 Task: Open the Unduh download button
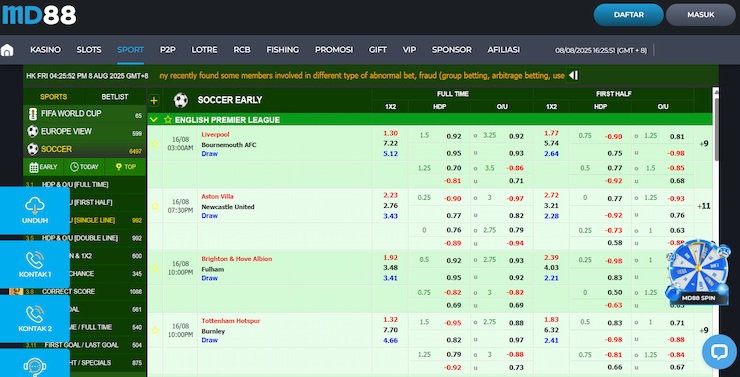click(35, 210)
